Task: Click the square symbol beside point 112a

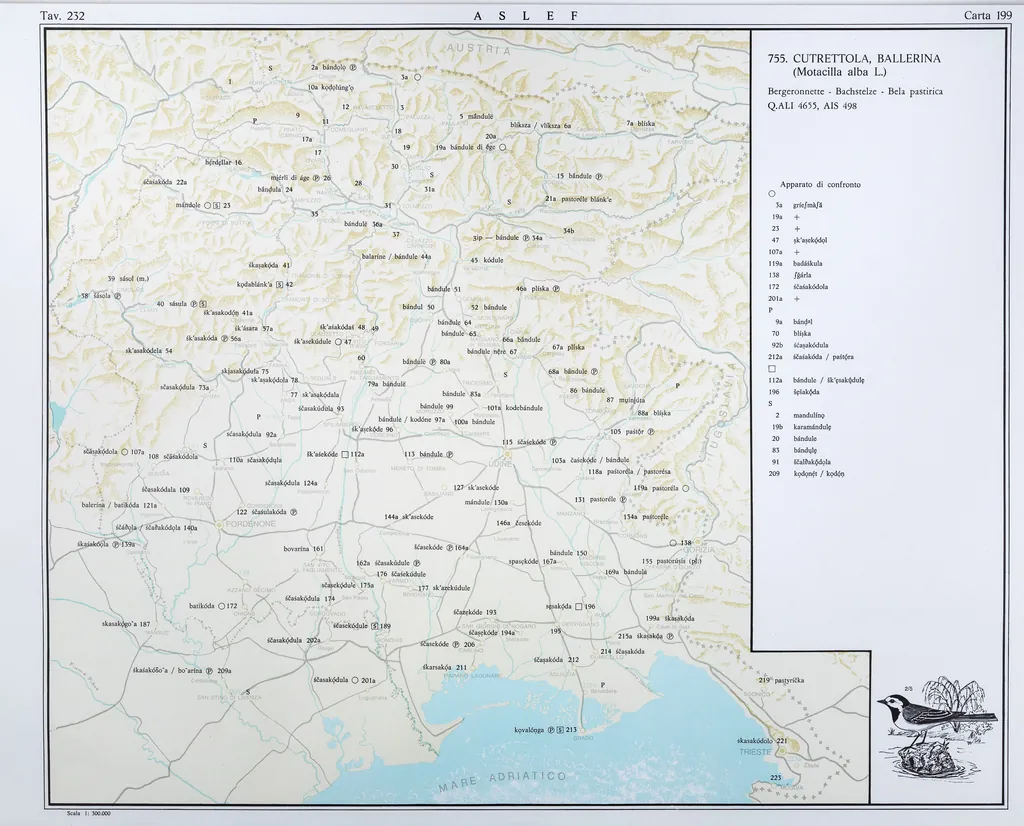Action: [344, 454]
